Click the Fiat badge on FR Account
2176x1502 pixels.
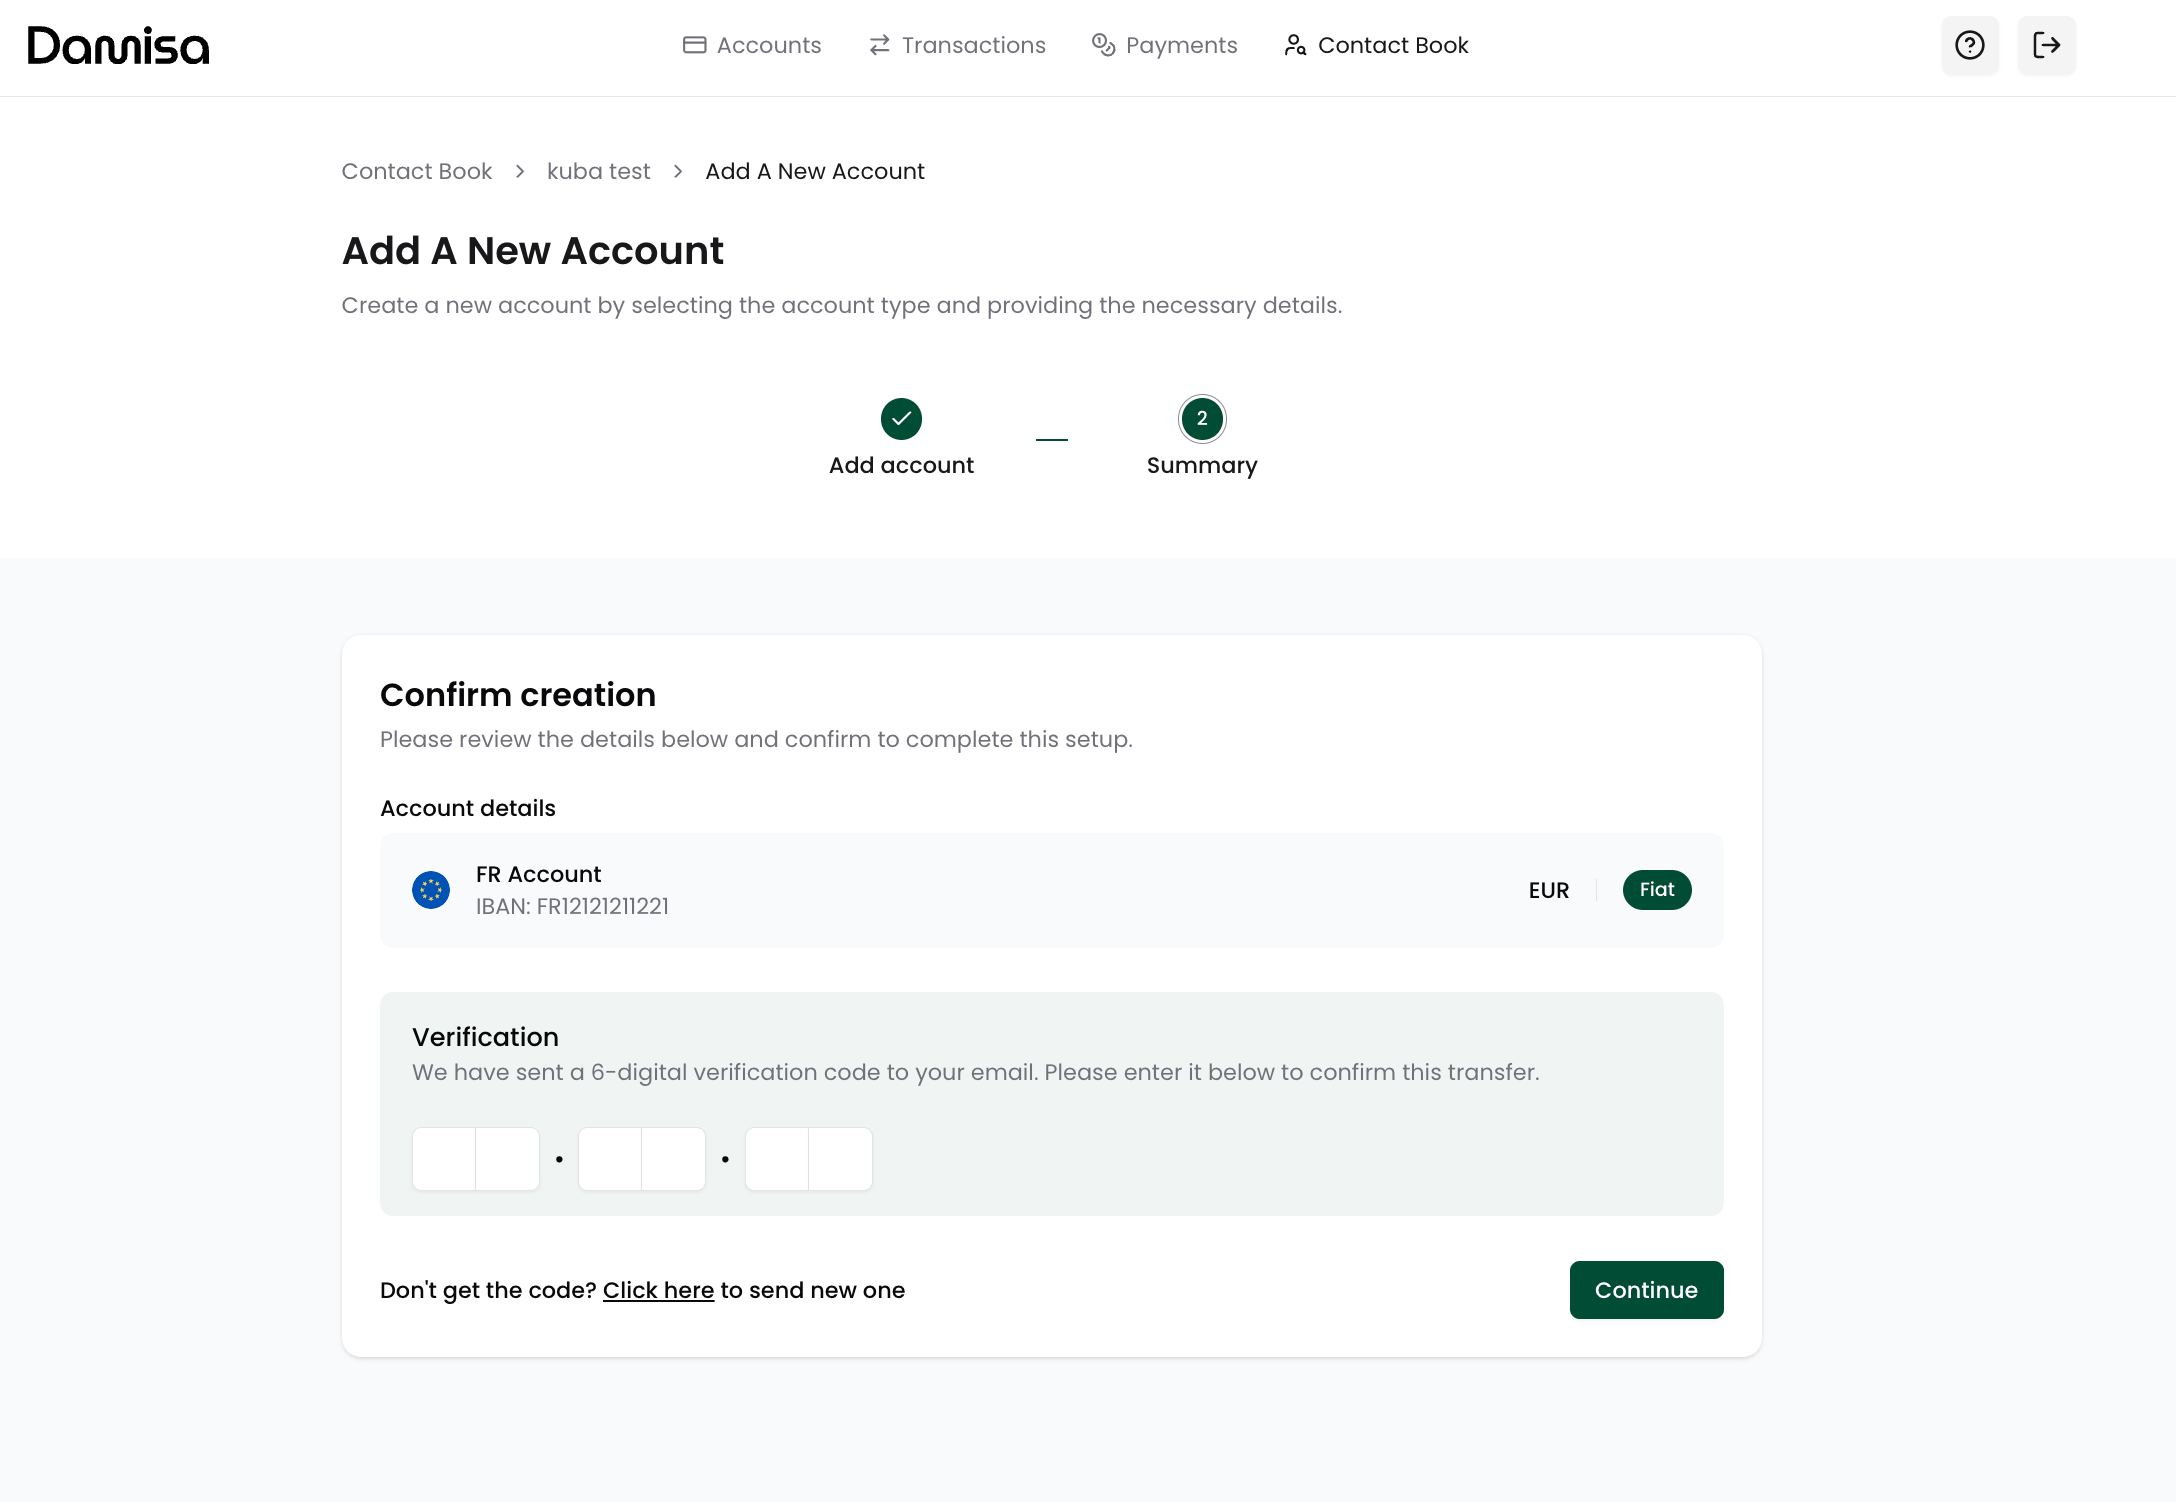[x=1656, y=890]
